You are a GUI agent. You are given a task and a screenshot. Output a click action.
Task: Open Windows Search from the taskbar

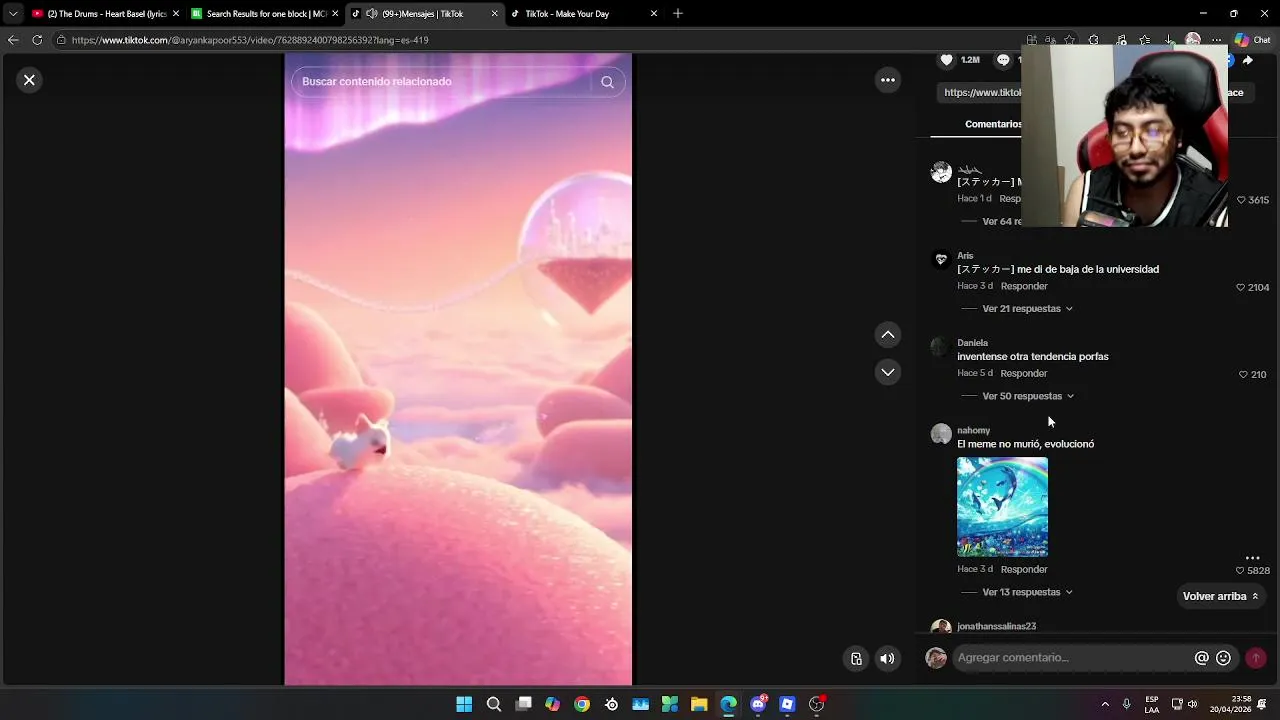click(494, 704)
